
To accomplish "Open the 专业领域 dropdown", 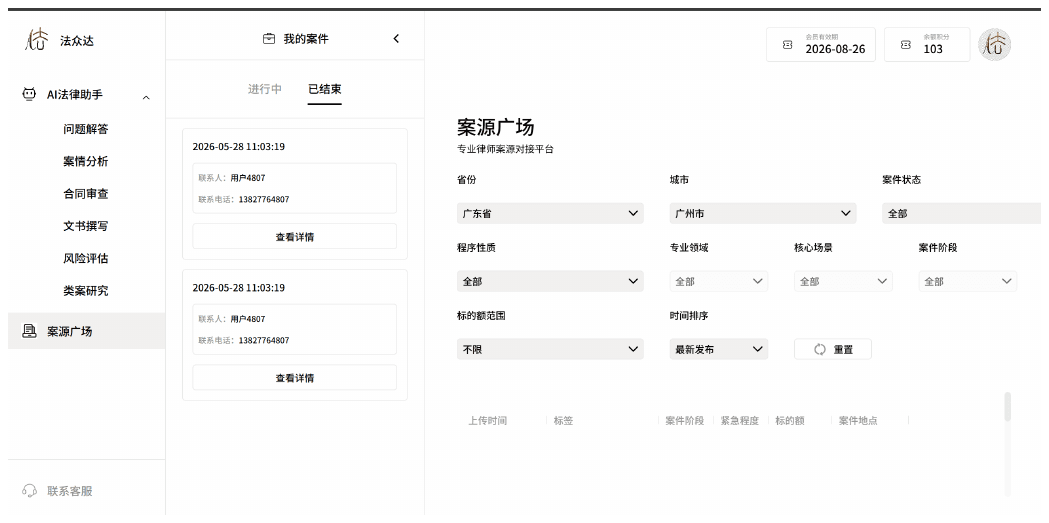I will (x=719, y=282).
